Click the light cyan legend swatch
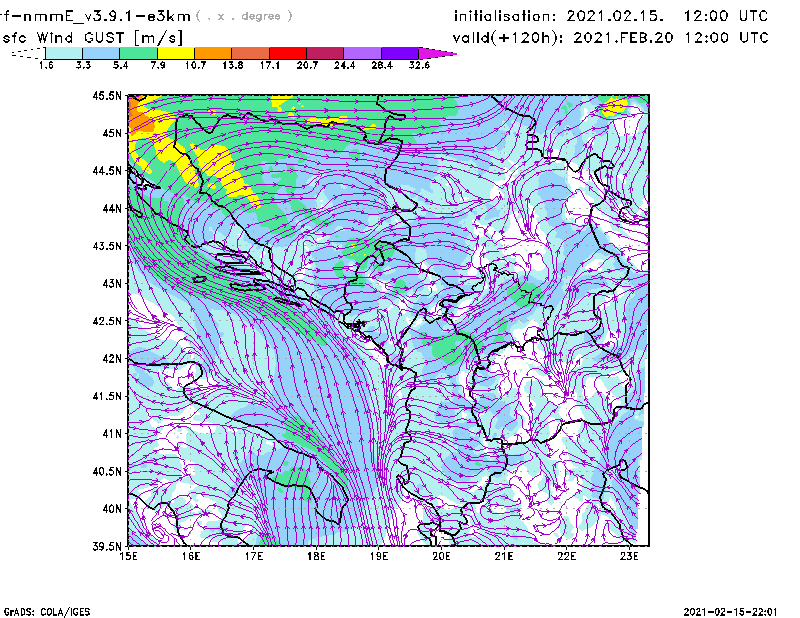 pos(64,53)
